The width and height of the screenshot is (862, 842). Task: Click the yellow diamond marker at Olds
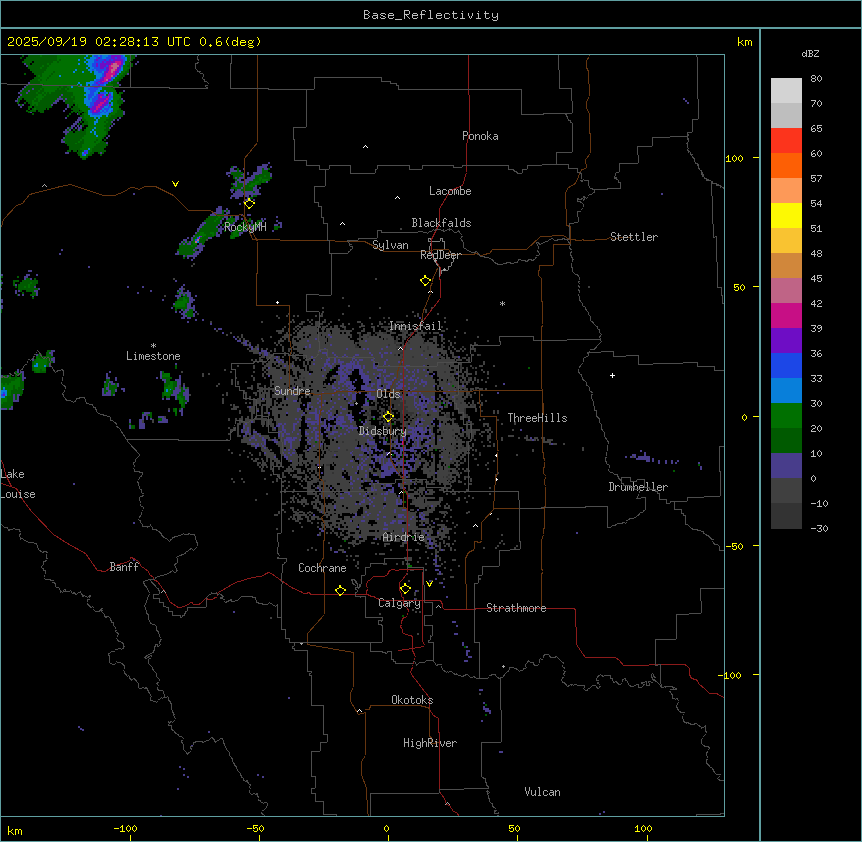coord(388,416)
